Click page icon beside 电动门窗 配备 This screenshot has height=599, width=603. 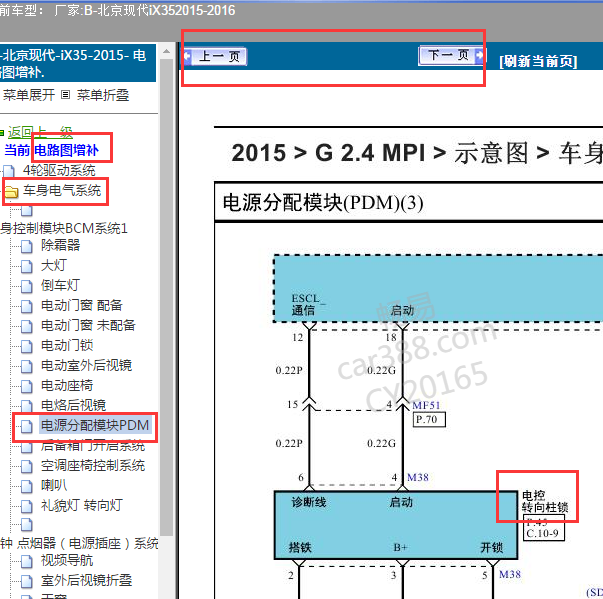27,306
